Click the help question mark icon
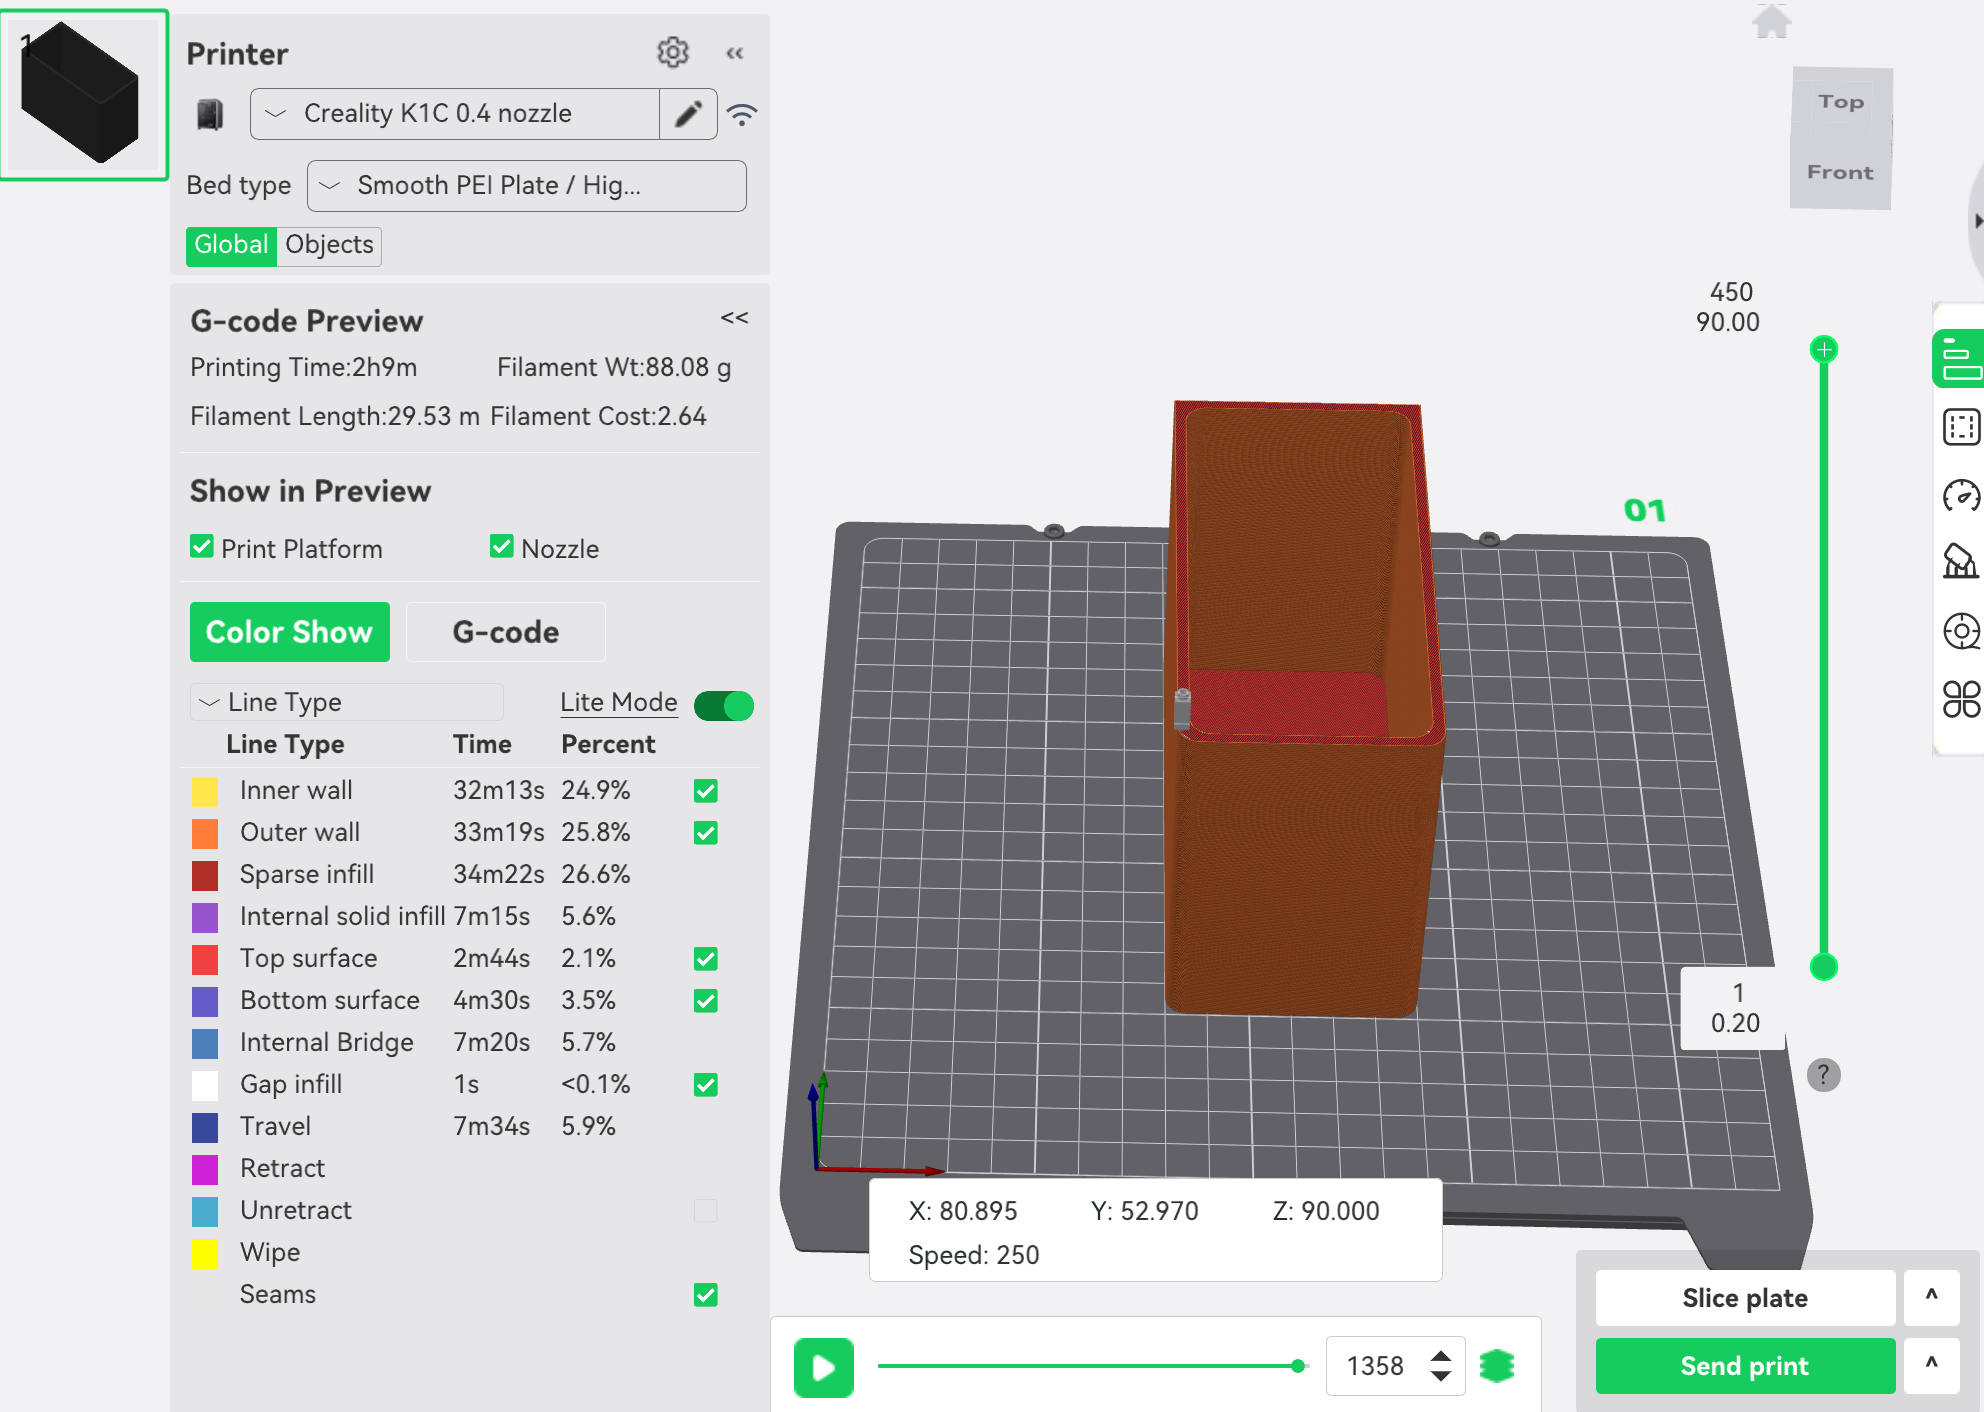Image resolution: width=1984 pixels, height=1412 pixels. pos(1823,1075)
